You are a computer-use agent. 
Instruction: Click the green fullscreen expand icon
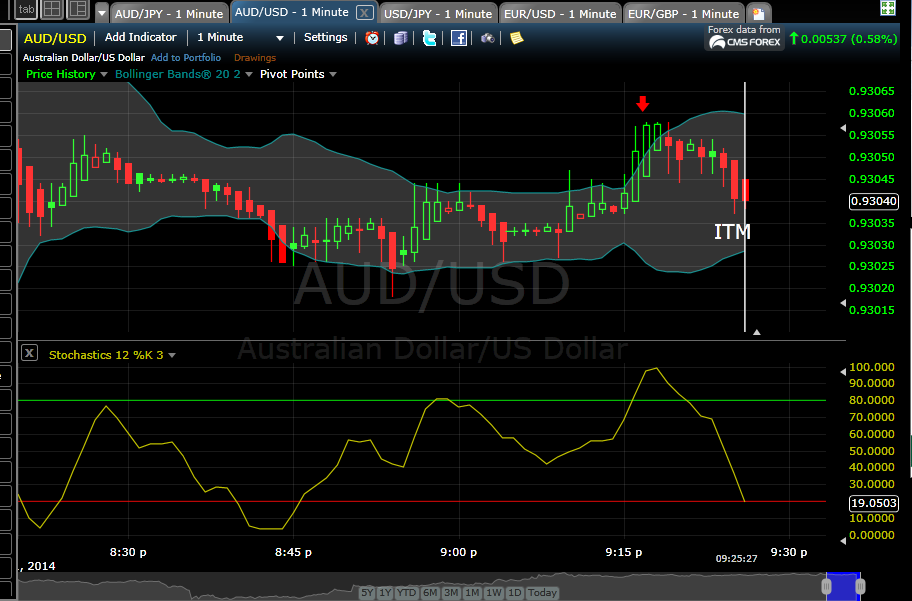(x=888, y=8)
